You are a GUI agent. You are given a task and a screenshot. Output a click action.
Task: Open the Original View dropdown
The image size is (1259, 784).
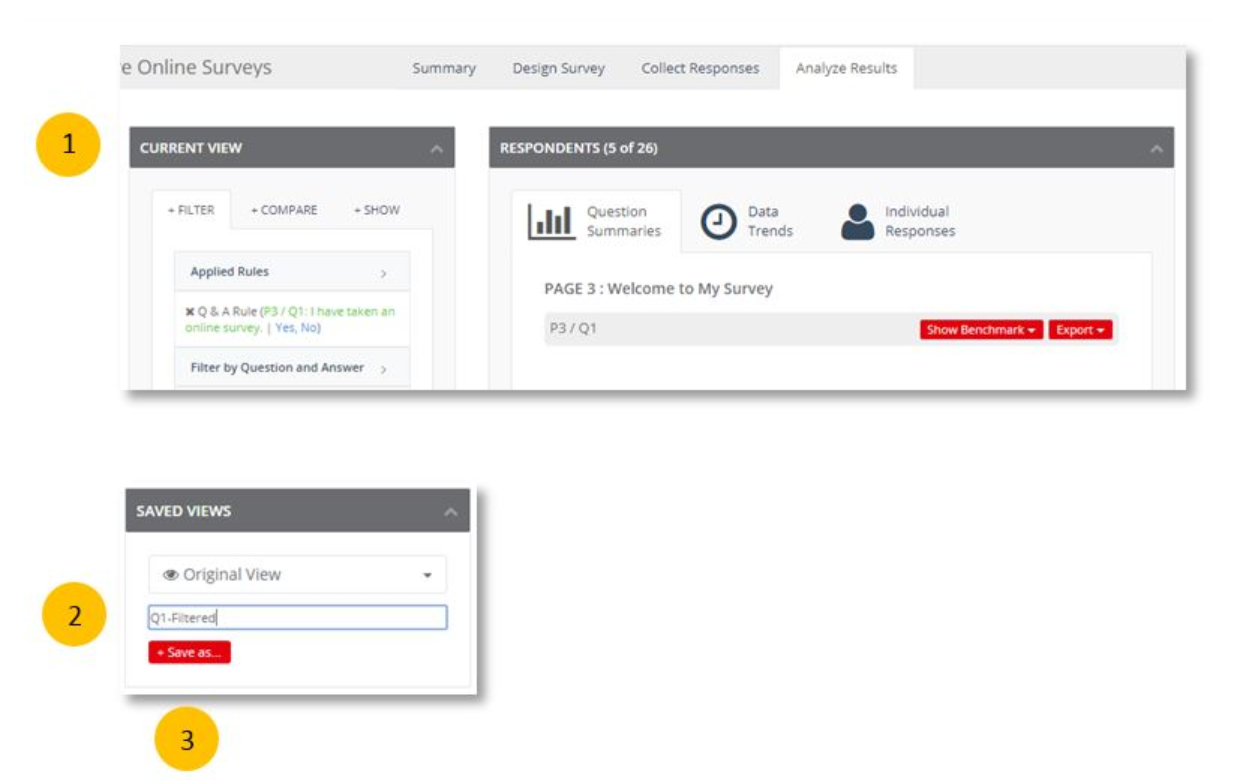[x=427, y=576]
